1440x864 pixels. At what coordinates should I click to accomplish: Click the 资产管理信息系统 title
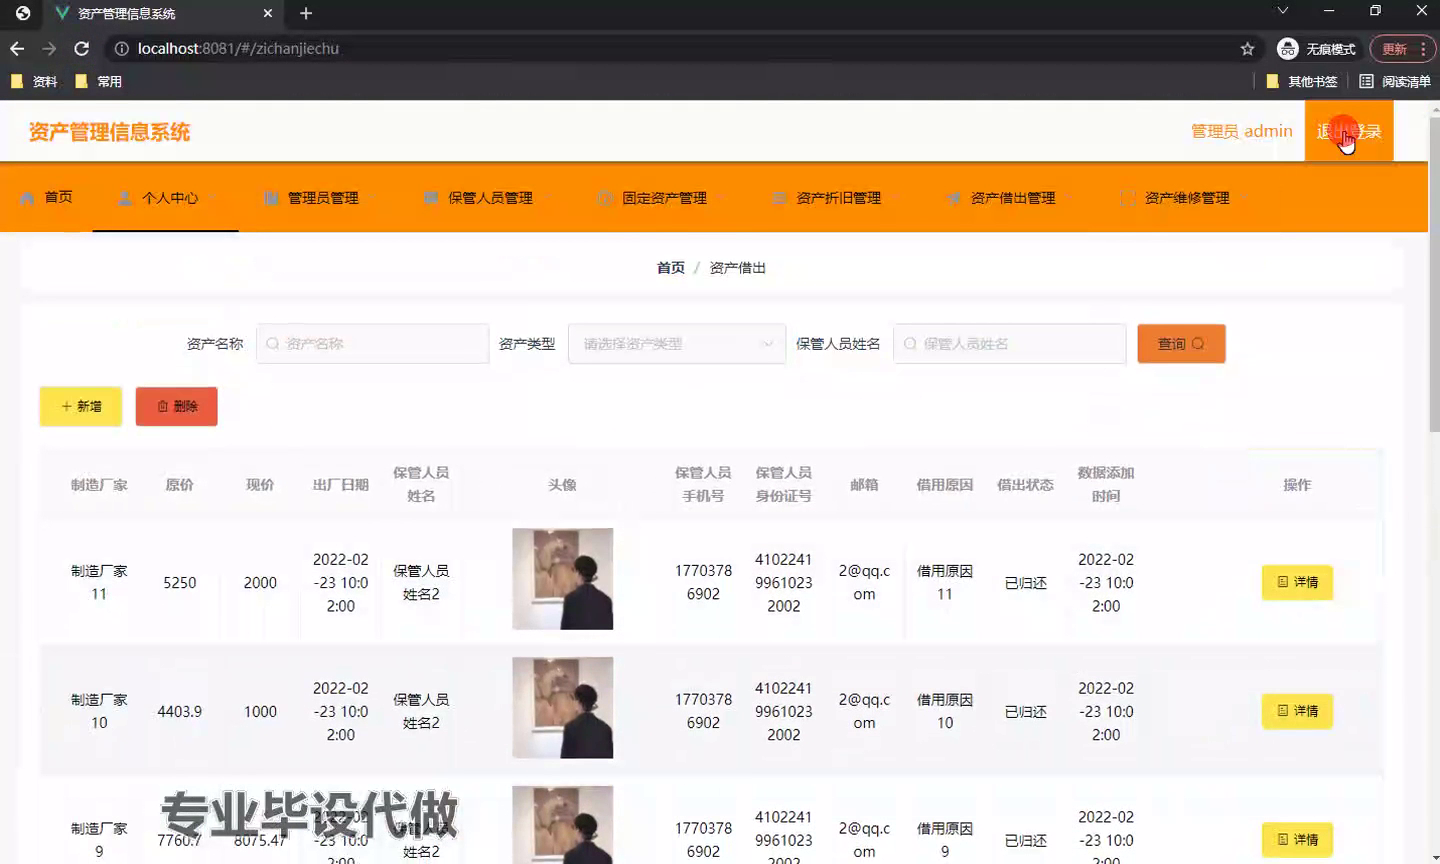(x=109, y=132)
